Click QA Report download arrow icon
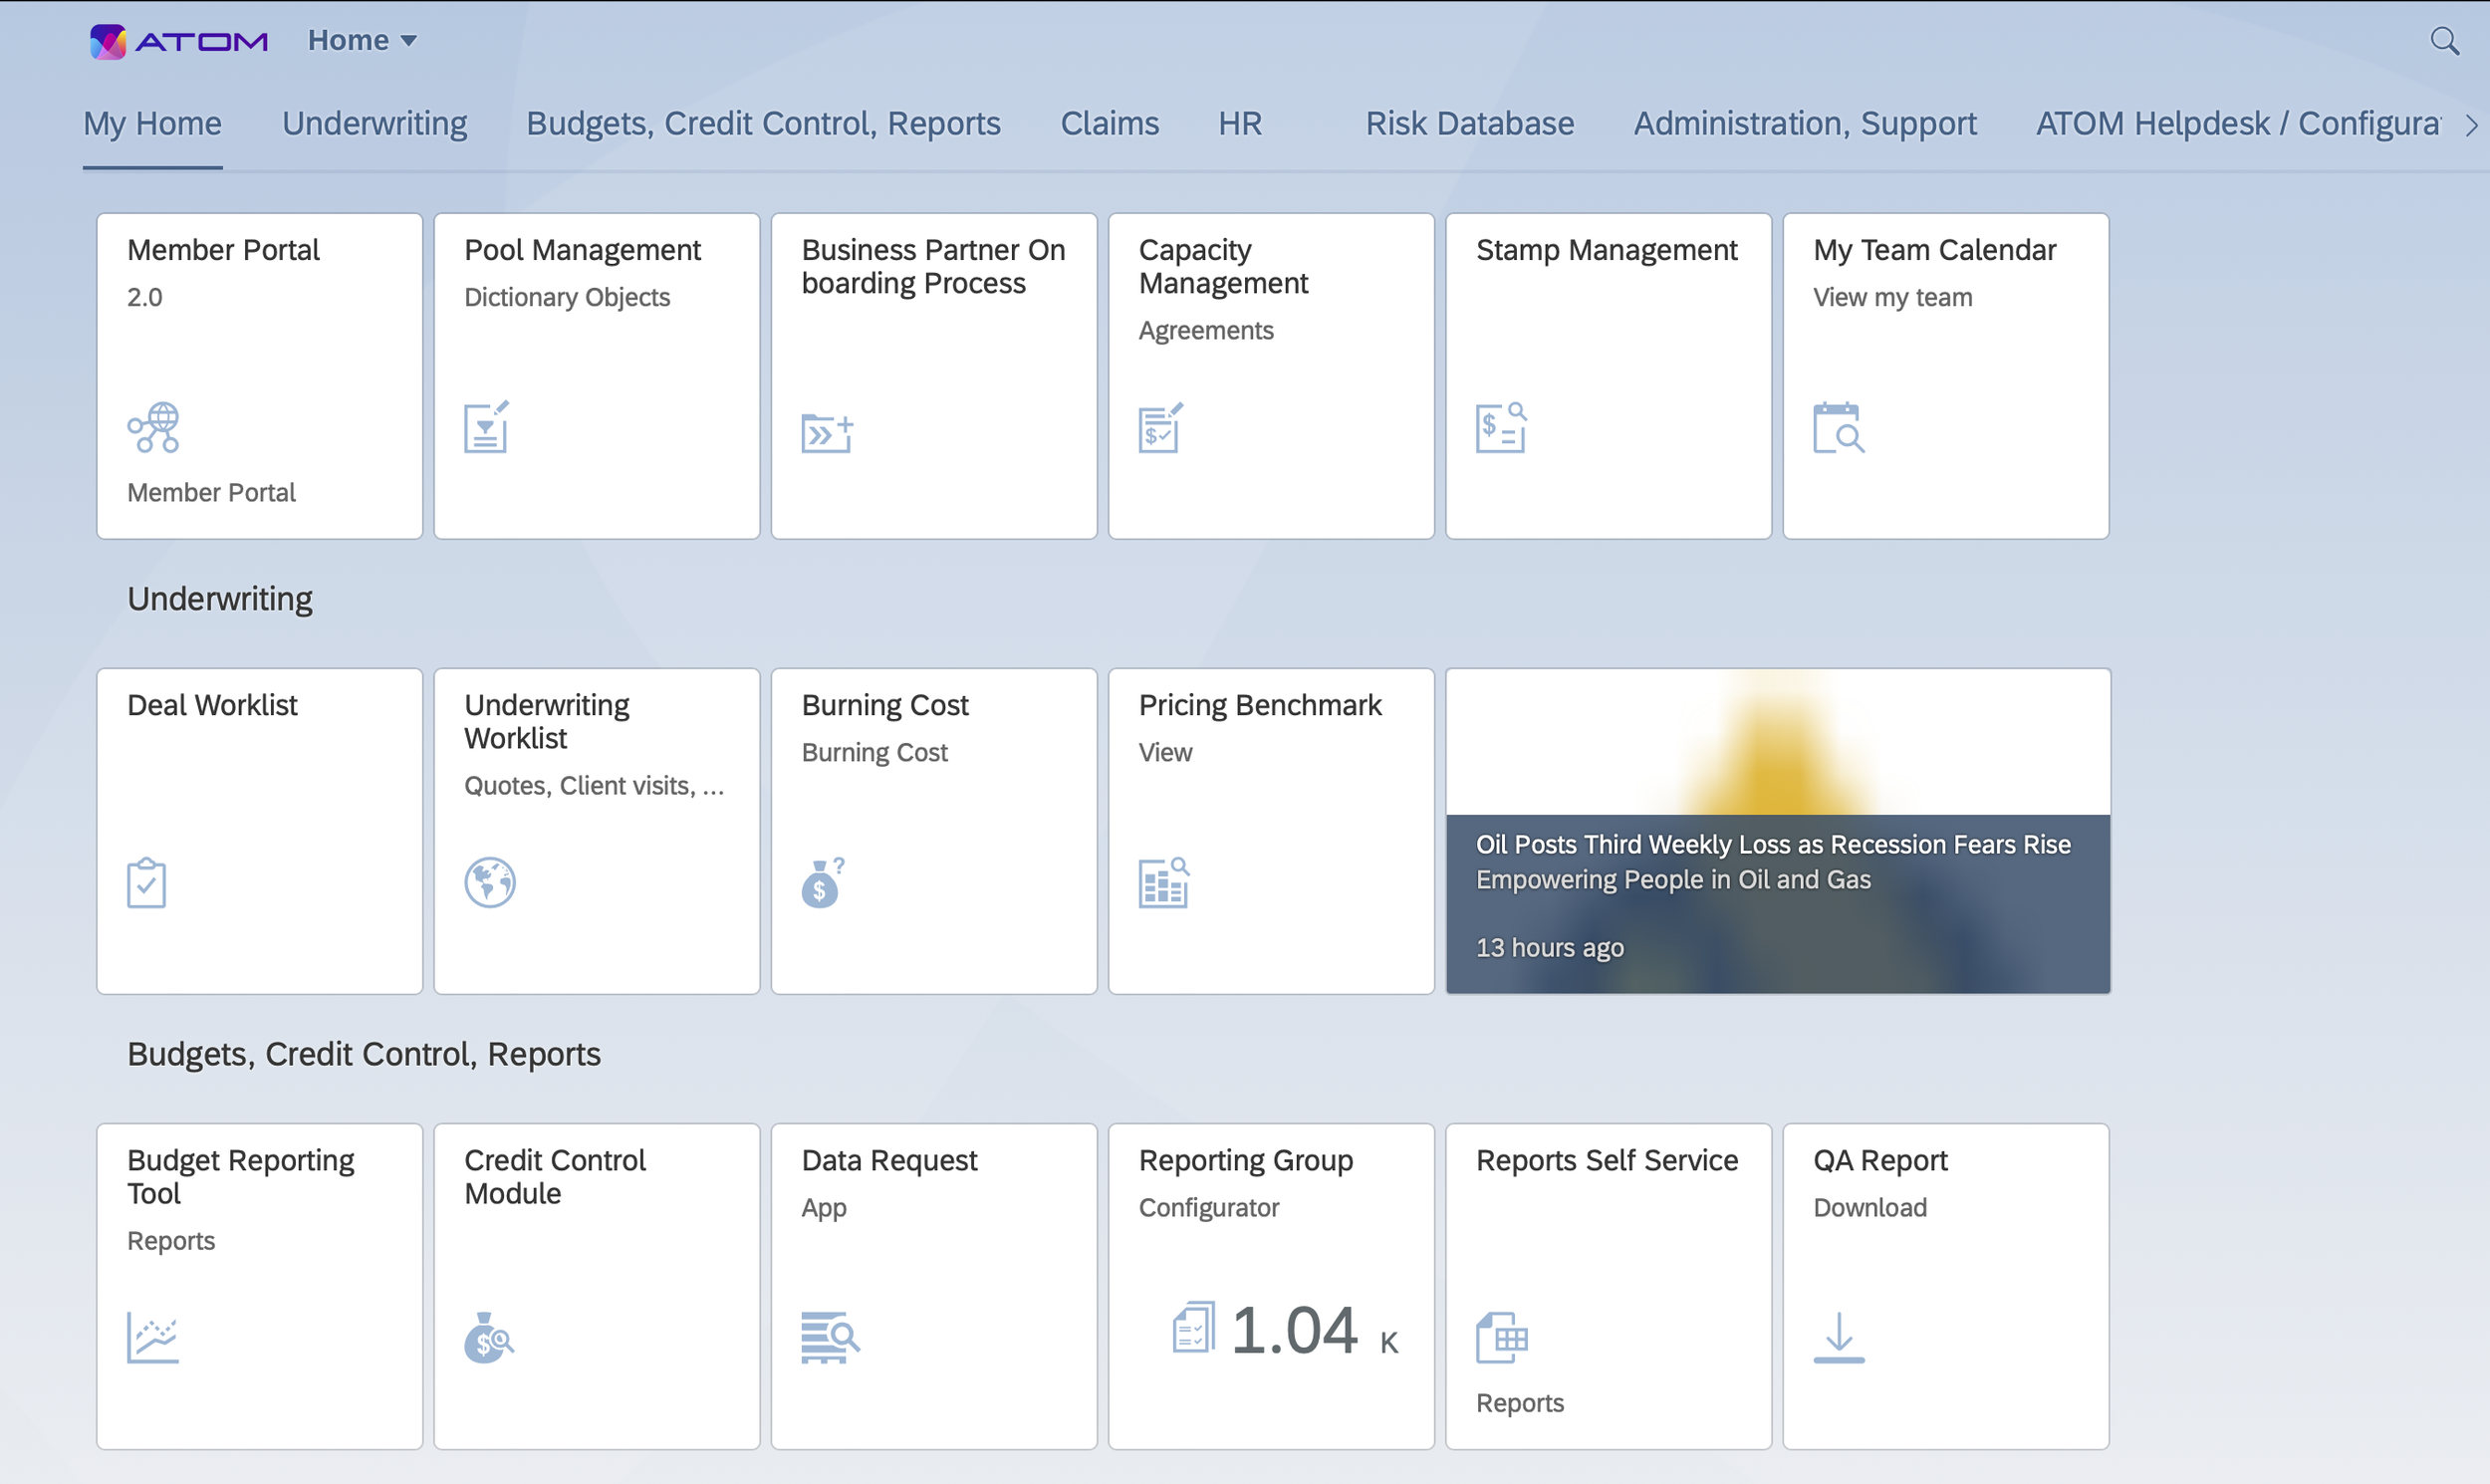Screen dimensions: 2490x1484 pyautogui.click(x=1838, y=1338)
